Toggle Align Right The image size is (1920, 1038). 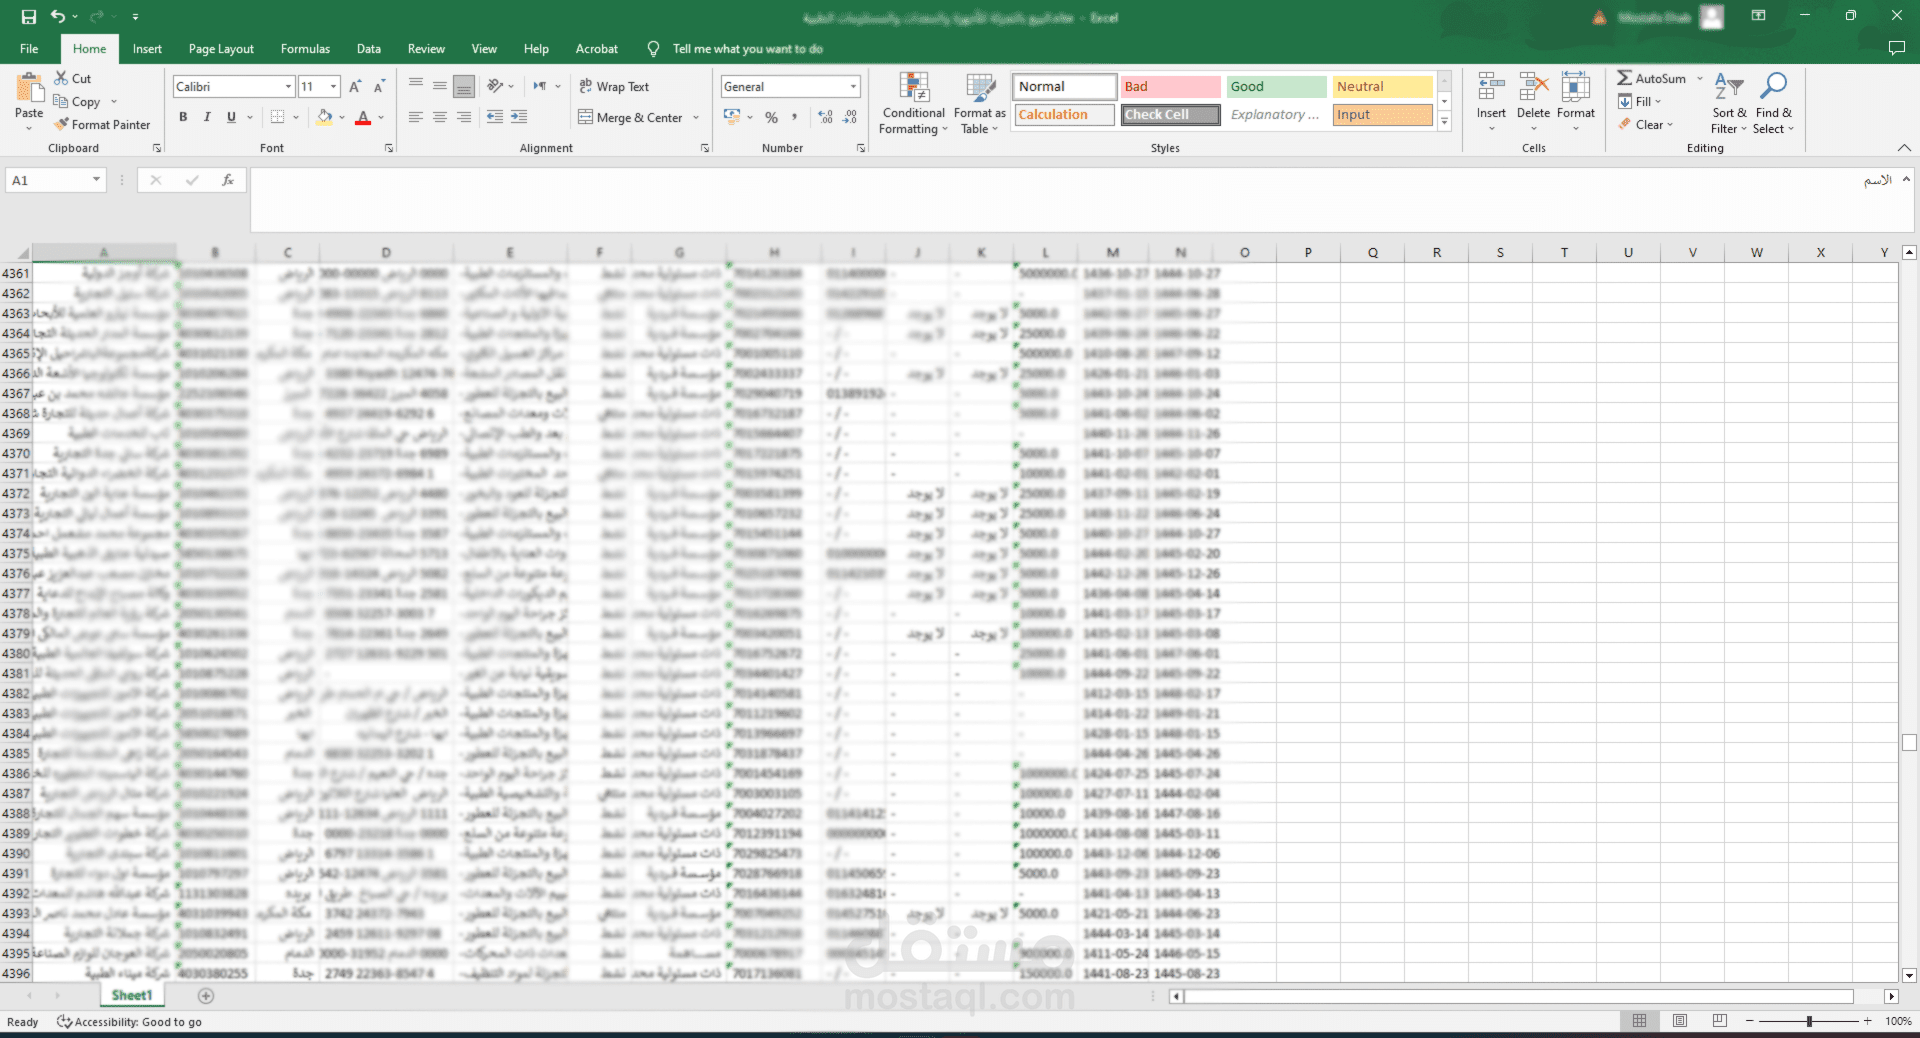[464, 117]
